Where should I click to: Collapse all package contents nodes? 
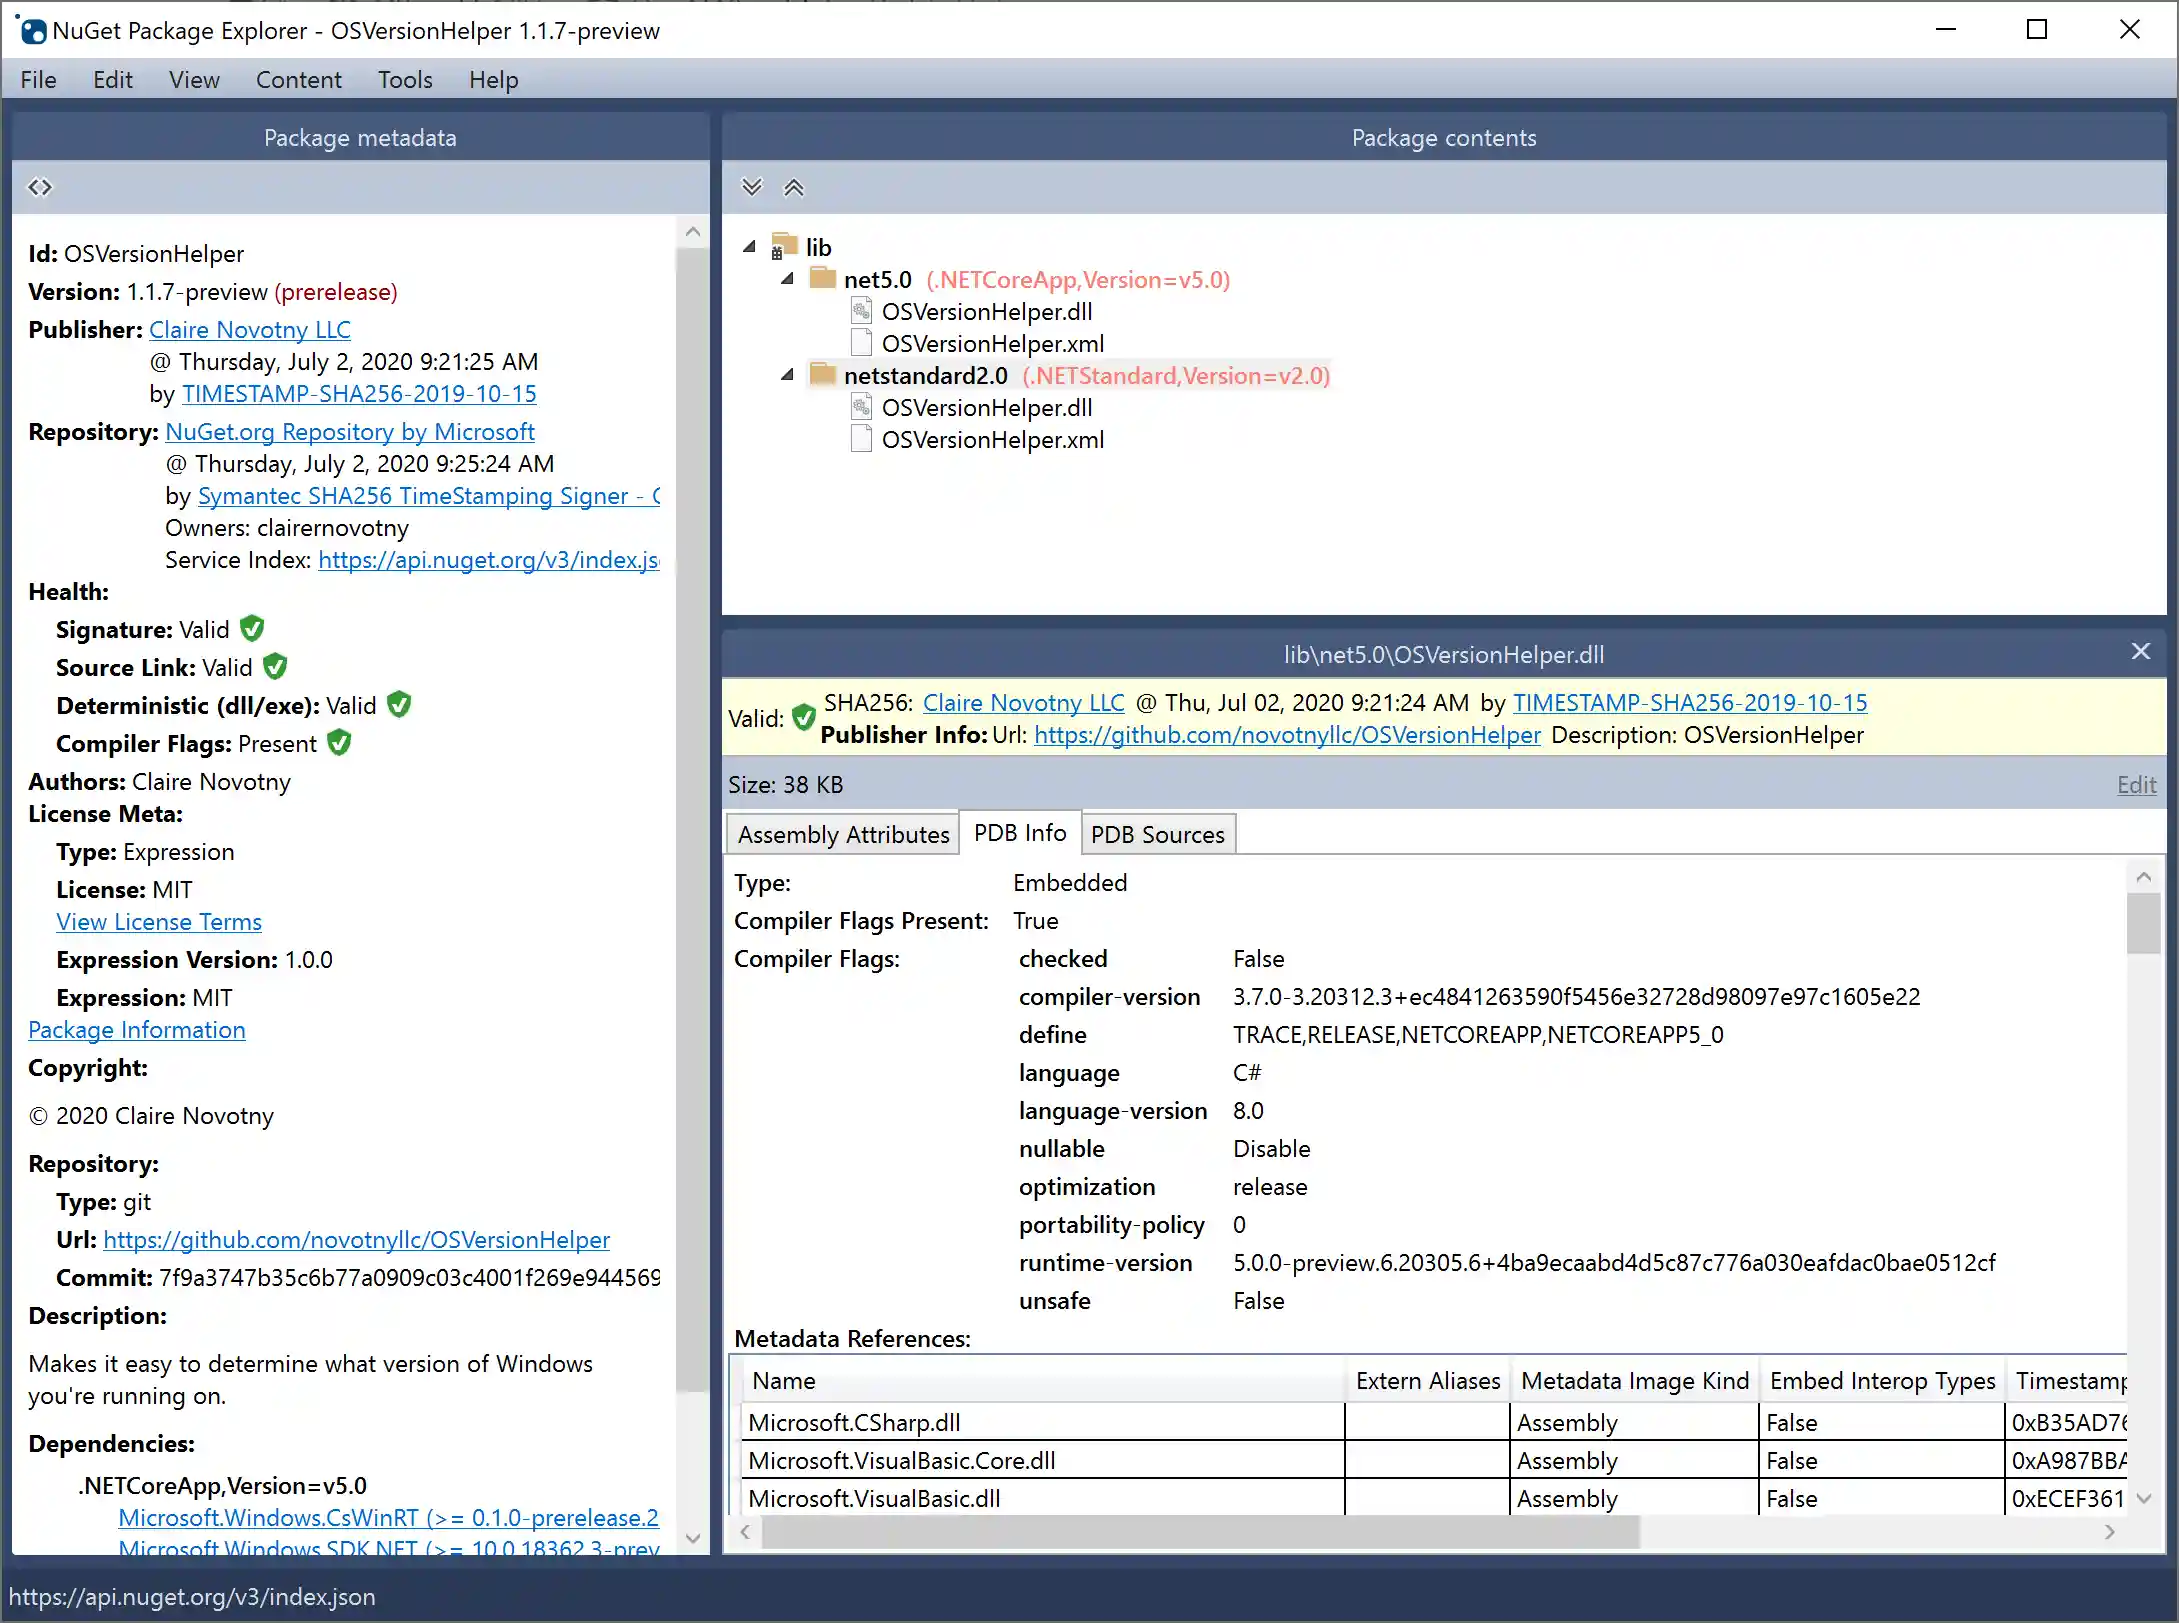pyautogui.click(x=794, y=187)
